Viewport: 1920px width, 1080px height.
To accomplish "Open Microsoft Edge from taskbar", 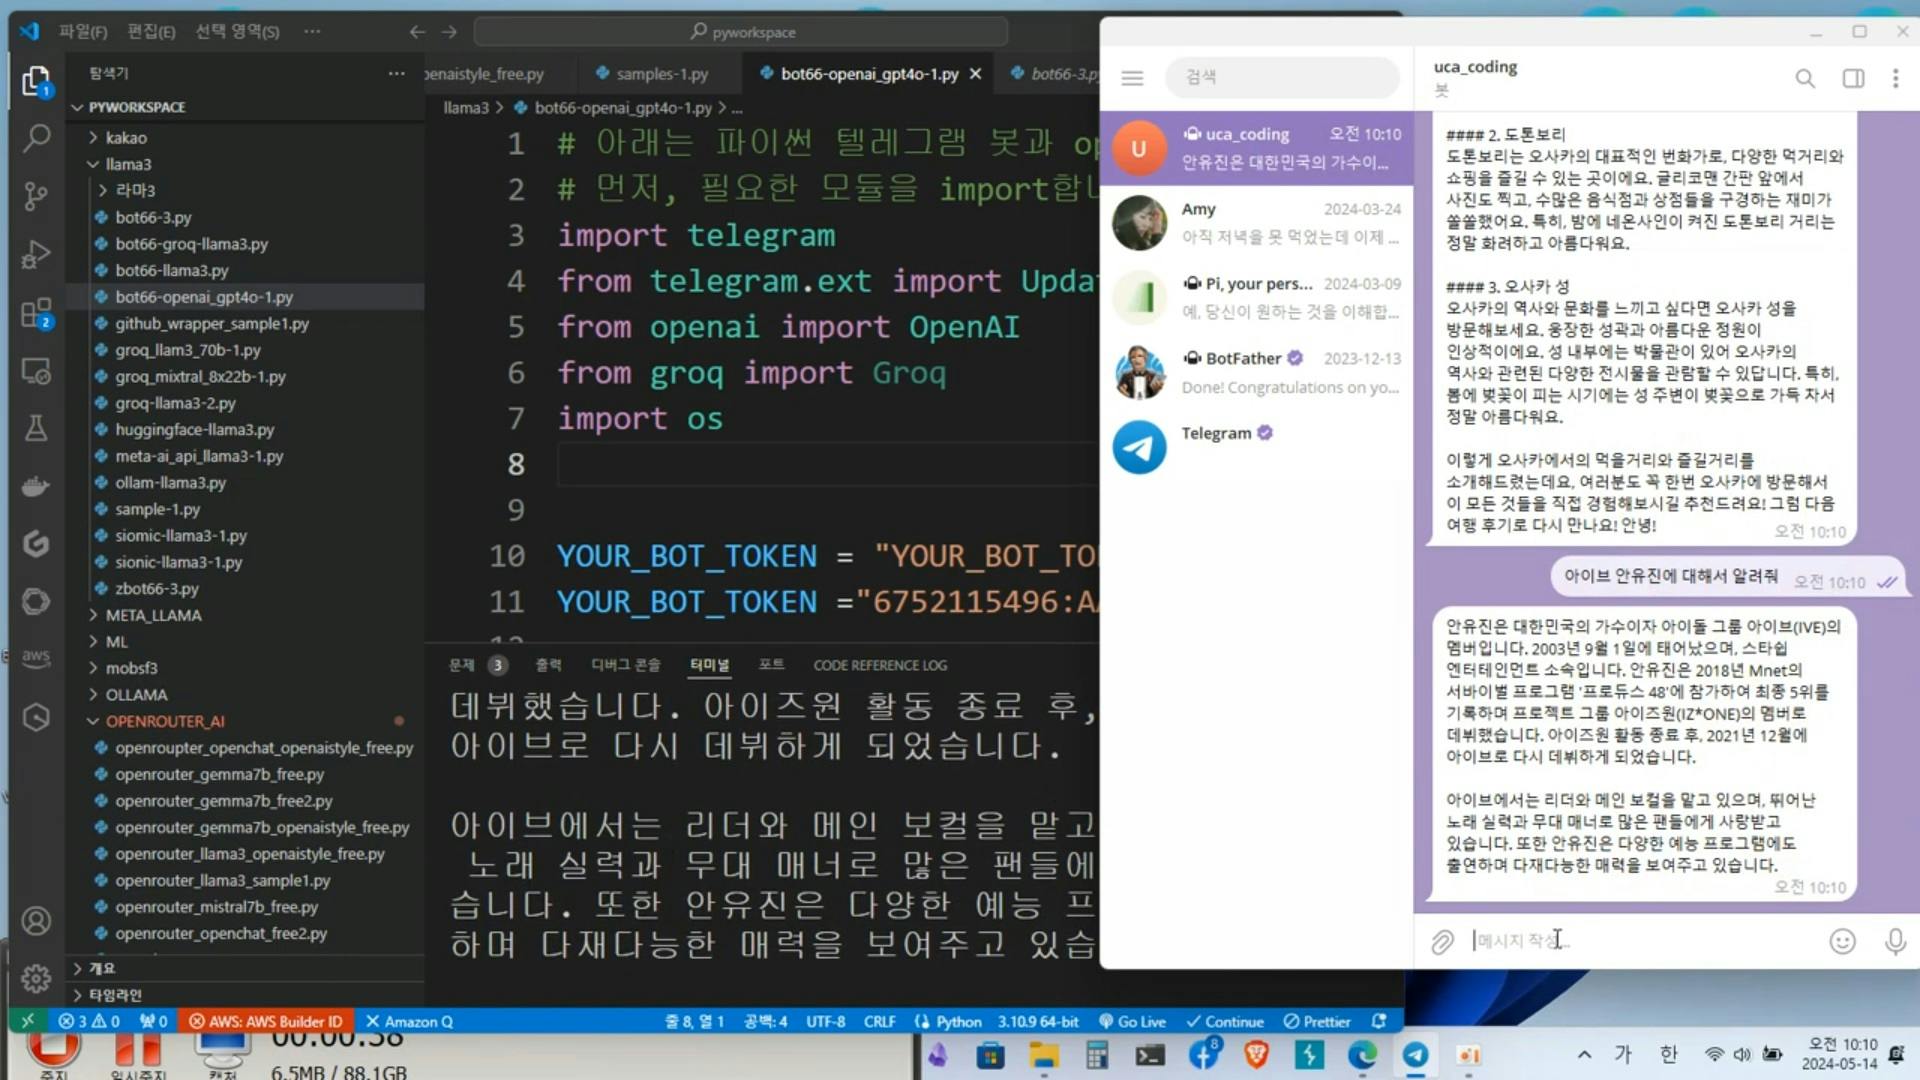I will pos(1362,1054).
